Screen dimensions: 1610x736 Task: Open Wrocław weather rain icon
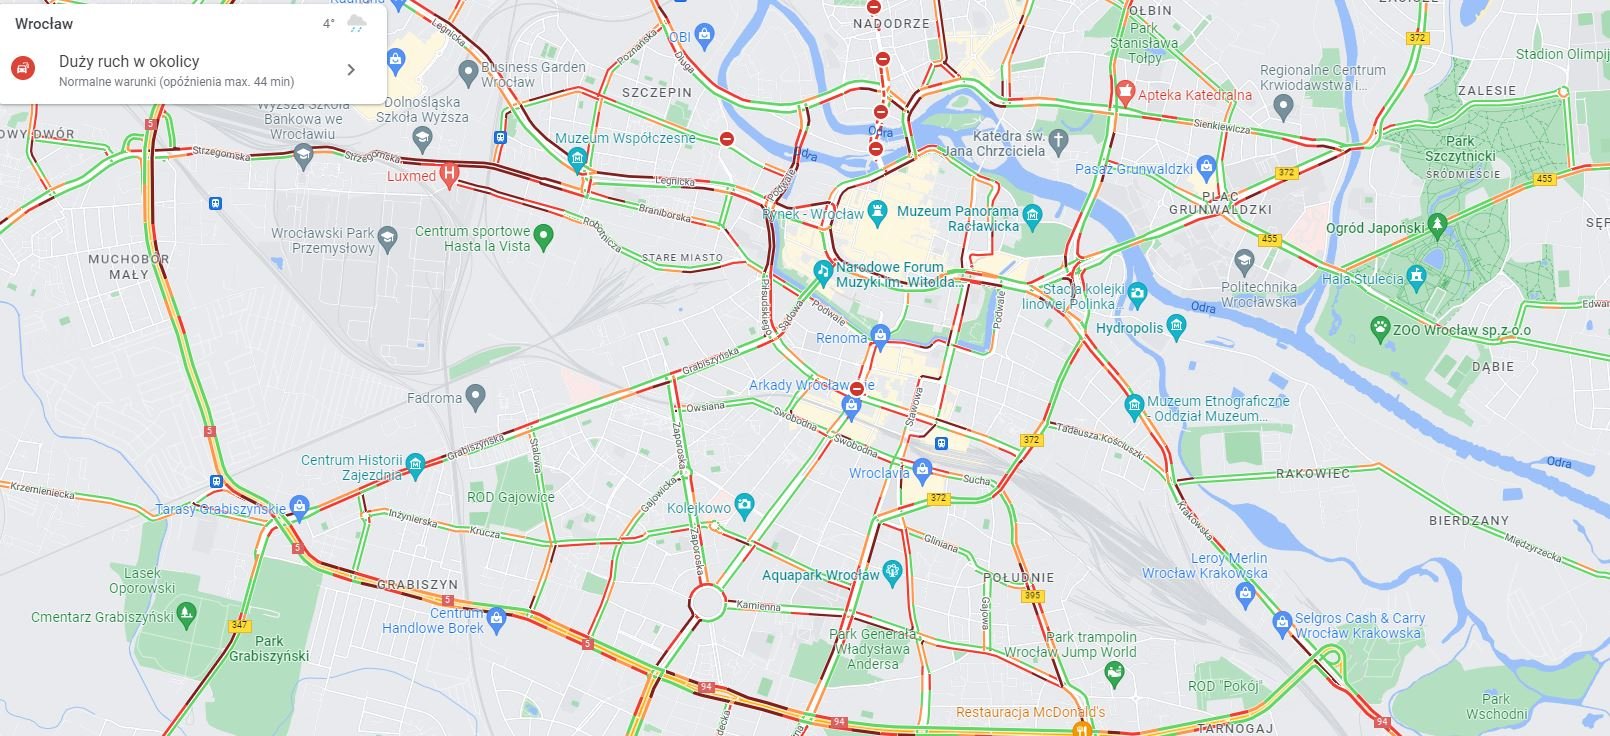click(x=356, y=23)
